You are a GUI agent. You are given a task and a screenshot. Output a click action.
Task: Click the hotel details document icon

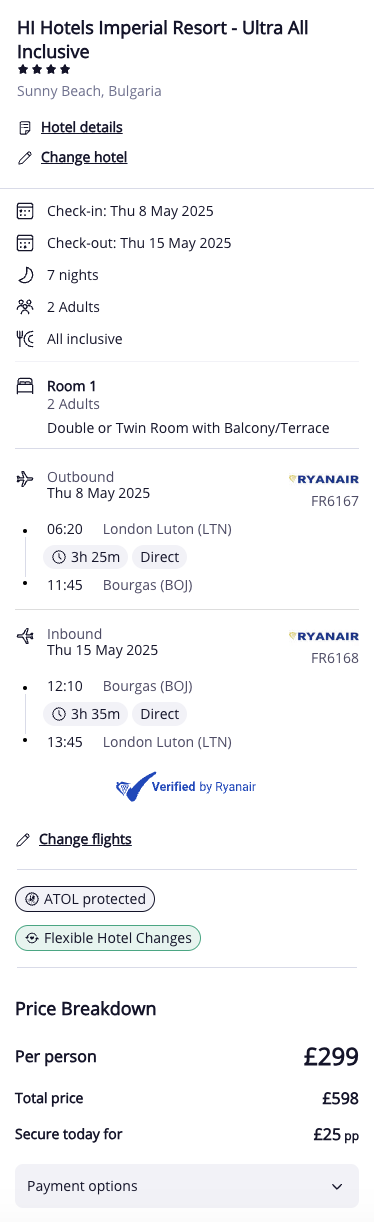[25, 128]
